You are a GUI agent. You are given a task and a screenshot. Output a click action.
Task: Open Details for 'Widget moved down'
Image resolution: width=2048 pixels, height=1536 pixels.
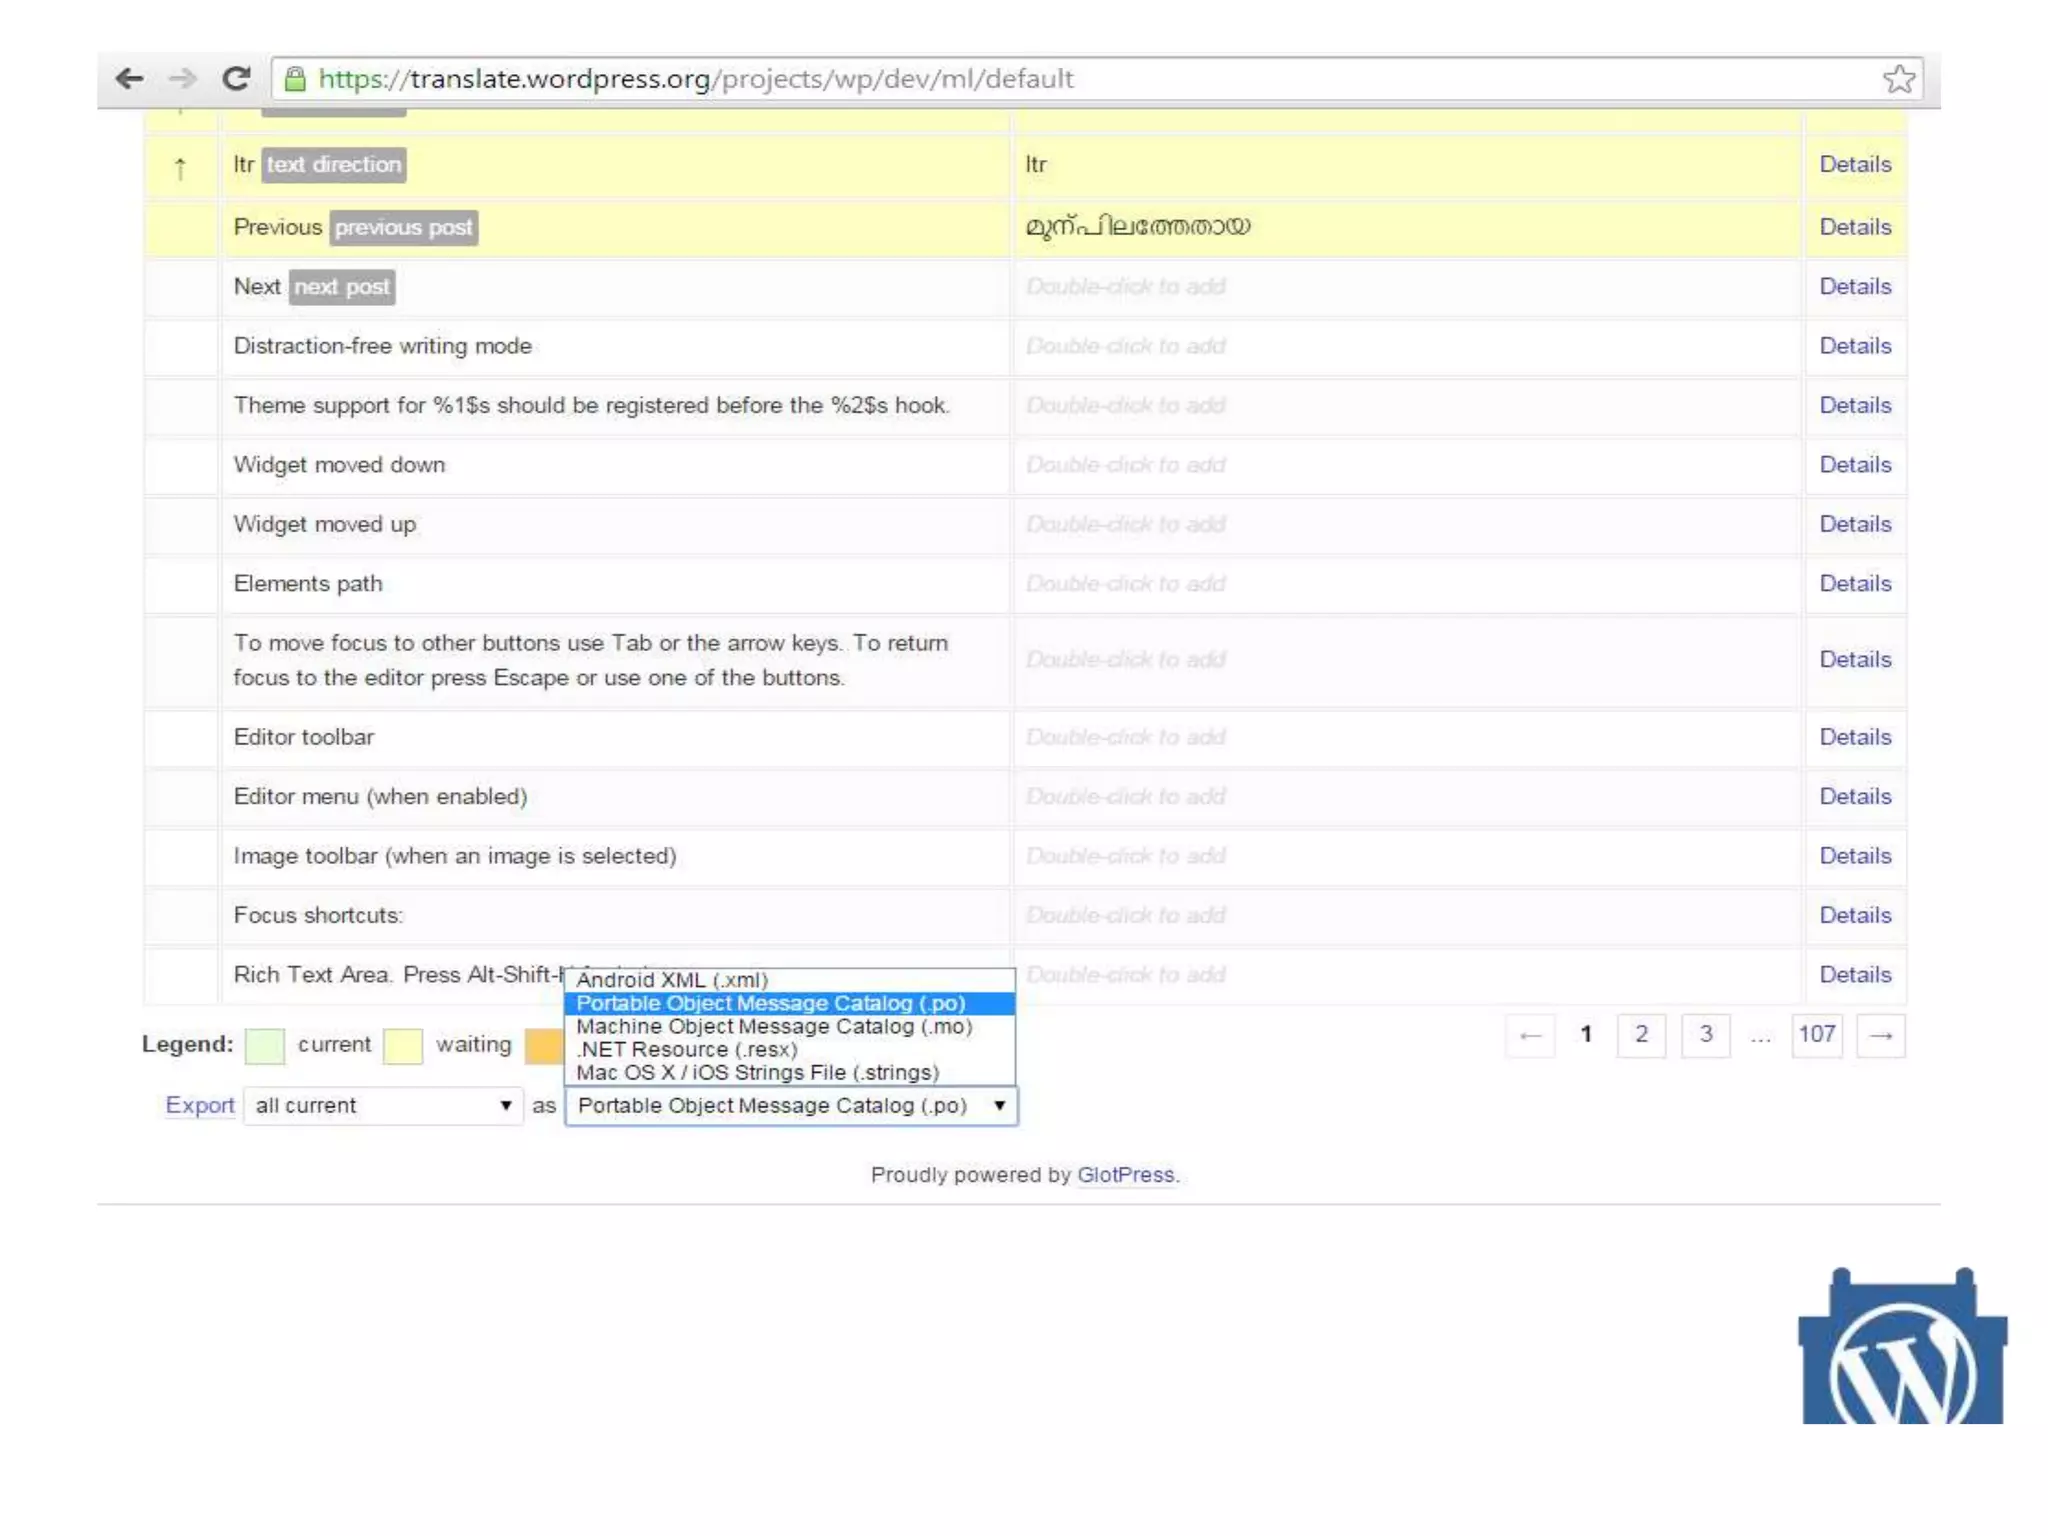click(1854, 464)
